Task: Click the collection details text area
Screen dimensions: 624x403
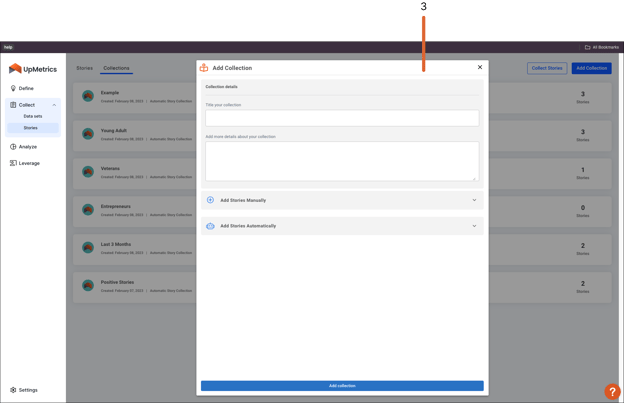Action: pyautogui.click(x=342, y=161)
